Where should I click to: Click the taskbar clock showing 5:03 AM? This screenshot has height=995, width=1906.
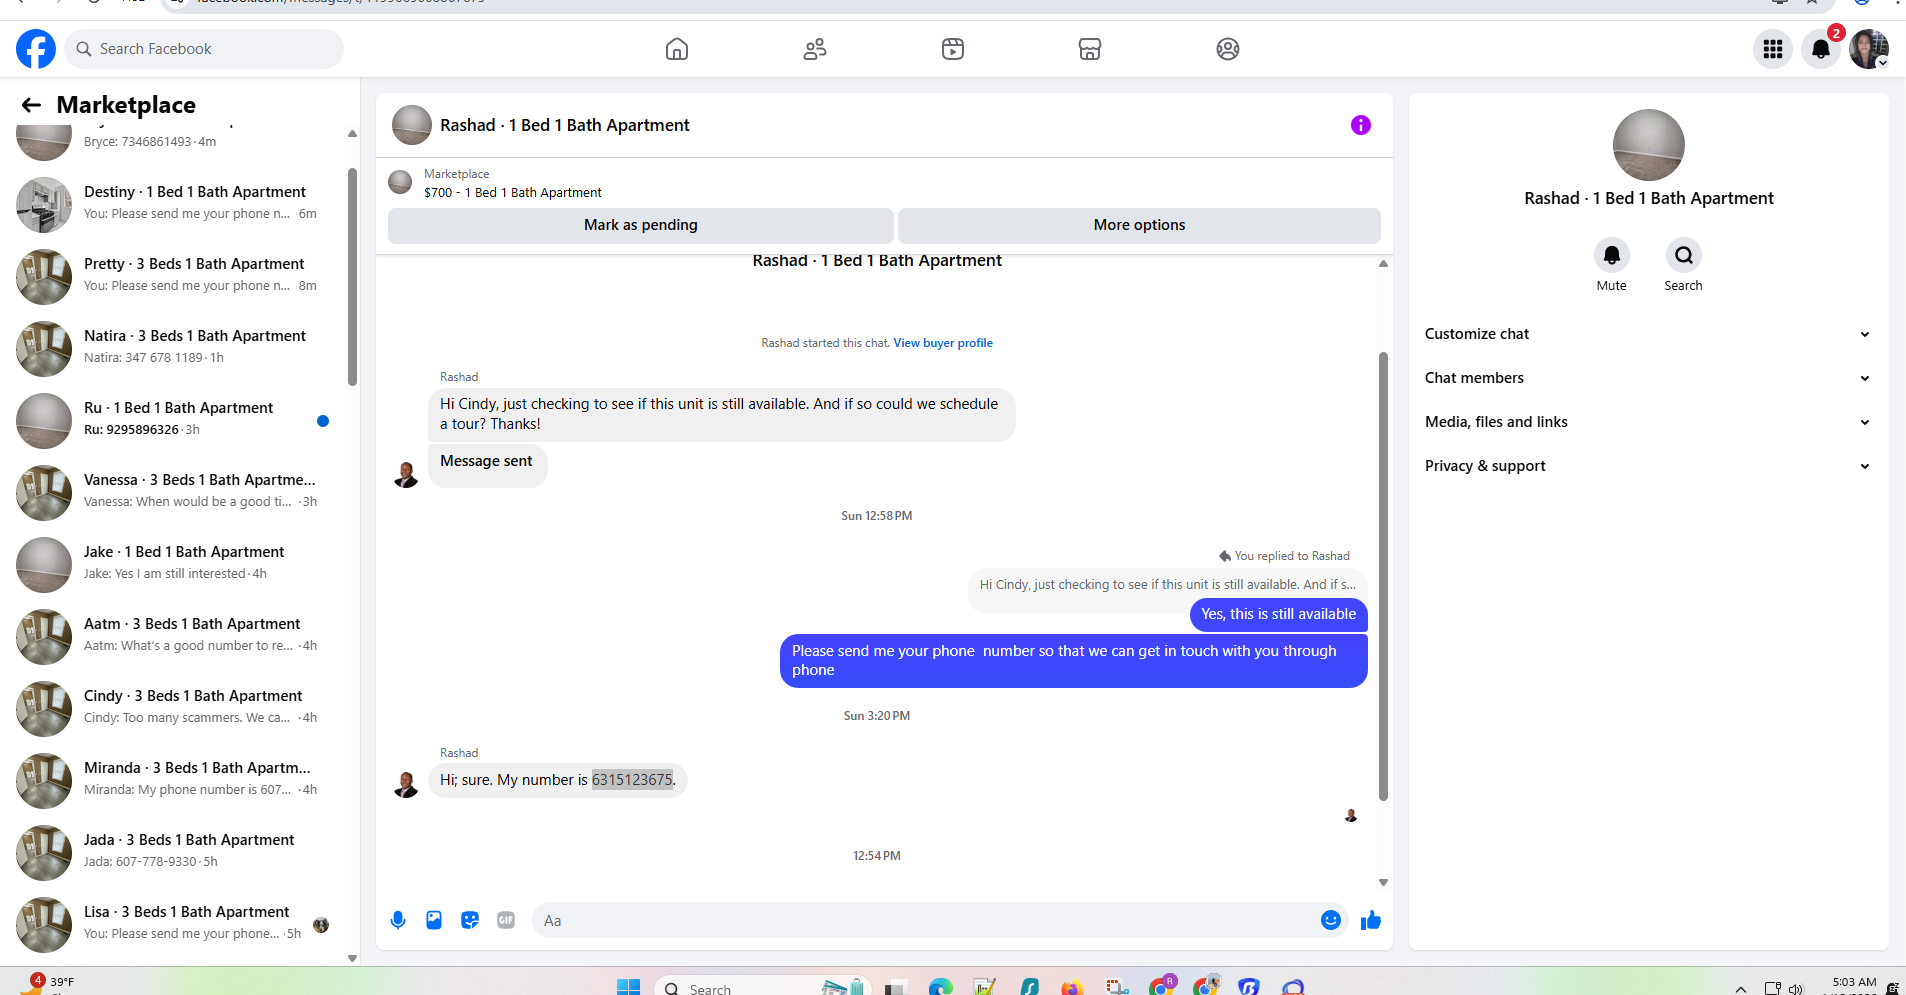pyautogui.click(x=1853, y=985)
